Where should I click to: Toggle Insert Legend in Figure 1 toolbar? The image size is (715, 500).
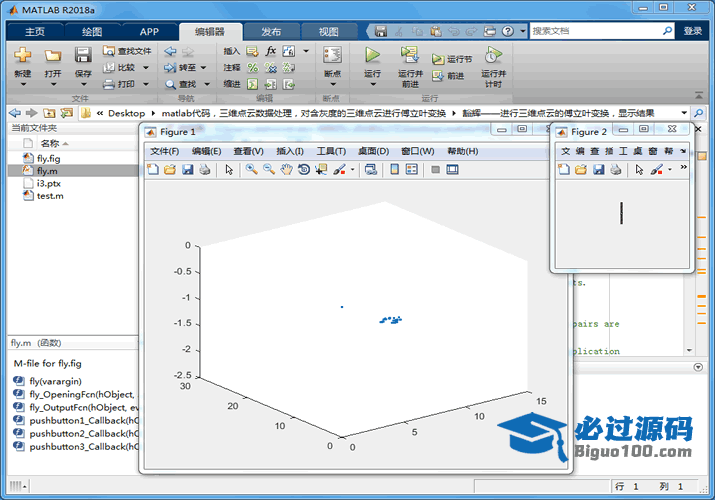point(411,170)
